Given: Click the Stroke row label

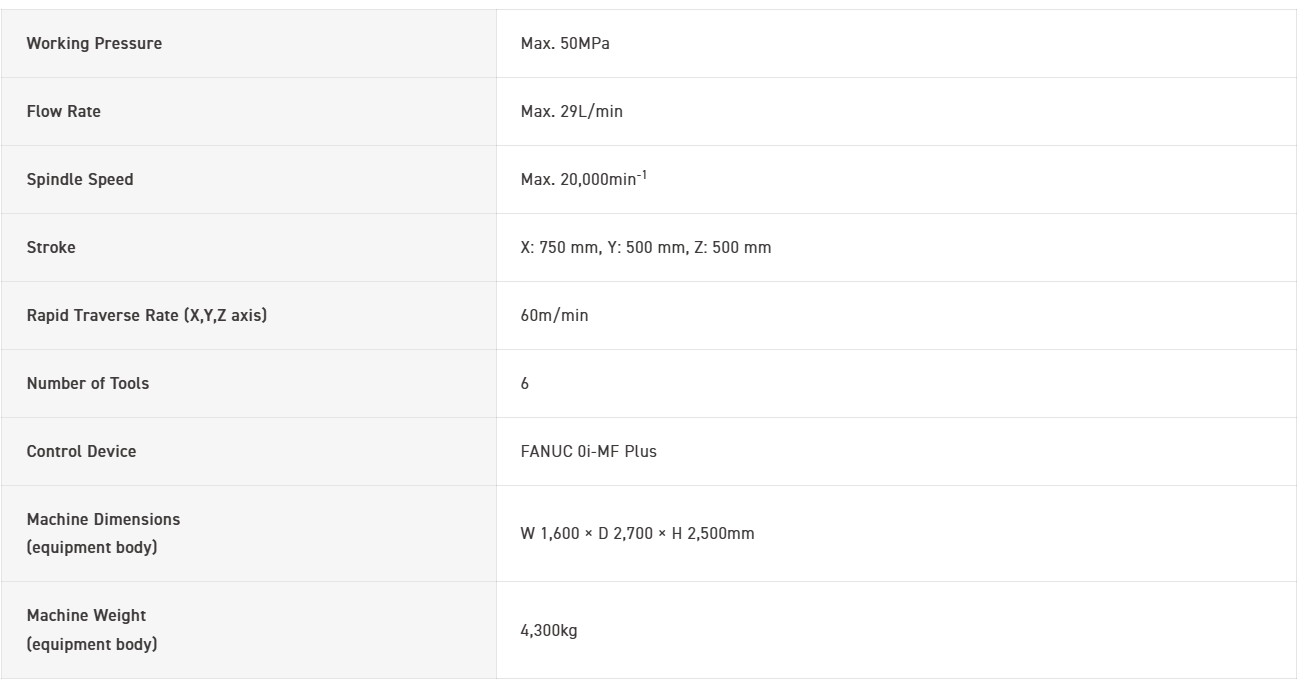Looking at the screenshot, I should (x=51, y=248).
